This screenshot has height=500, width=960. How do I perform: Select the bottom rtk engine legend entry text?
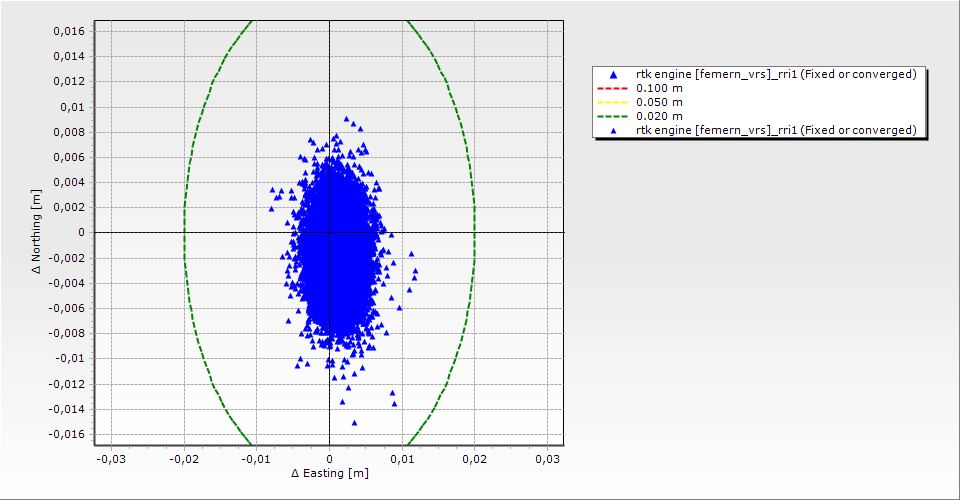(776, 130)
